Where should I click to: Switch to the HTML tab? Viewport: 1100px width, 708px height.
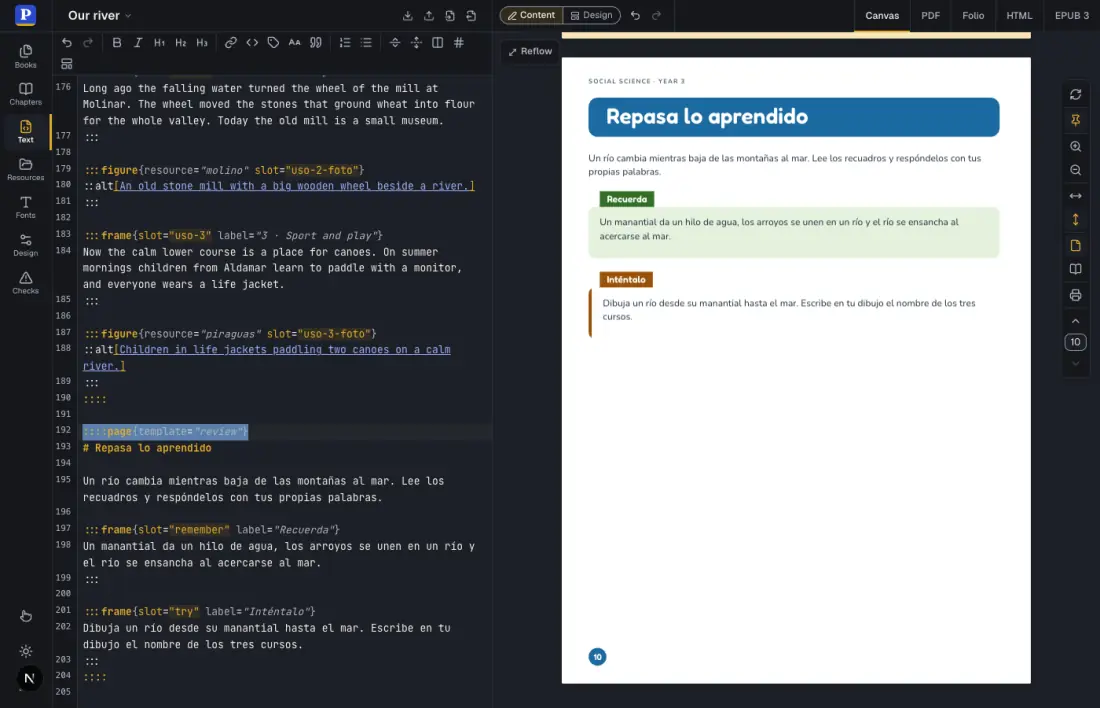pyautogui.click(x=1019, y=15)
